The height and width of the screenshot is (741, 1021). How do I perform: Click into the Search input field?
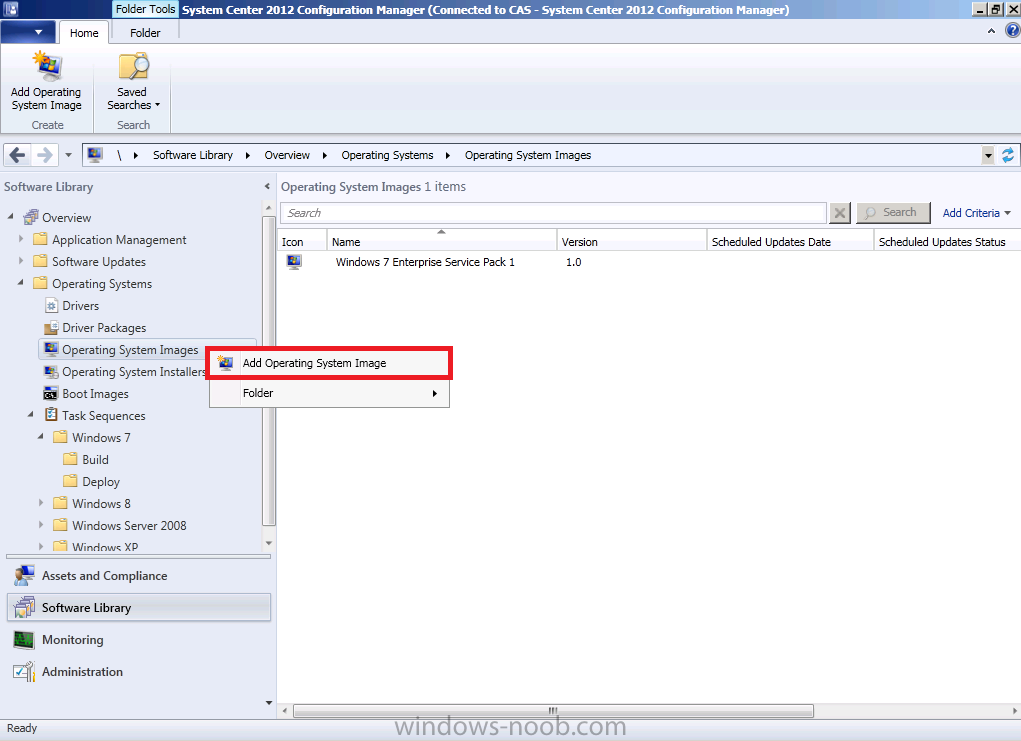(x=553, y=213)
